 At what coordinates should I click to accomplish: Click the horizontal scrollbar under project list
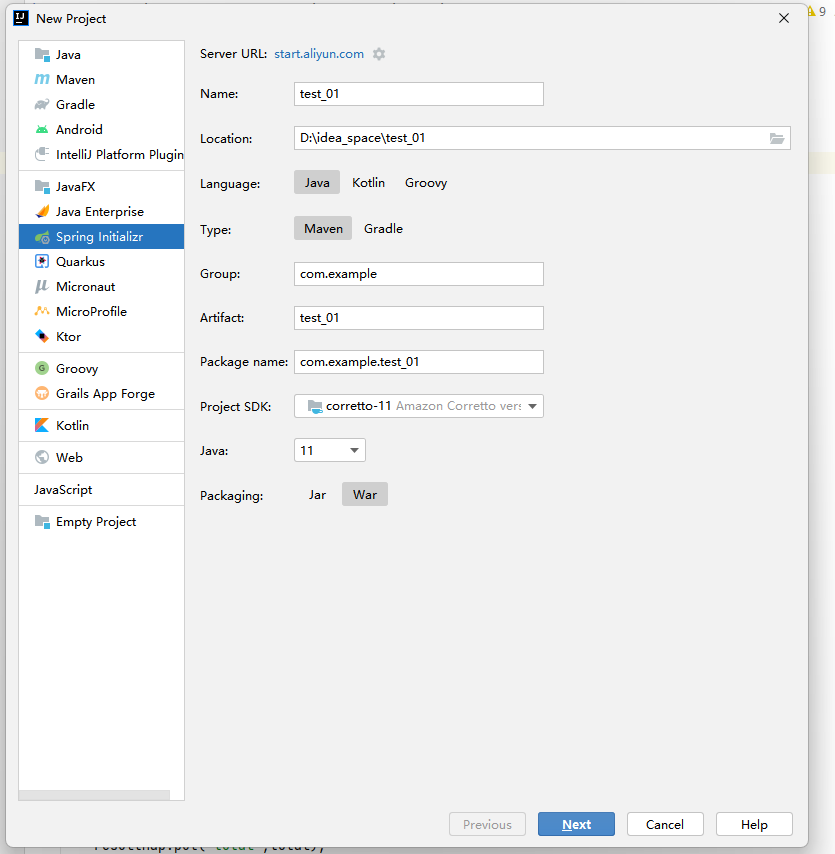(x=94, y=795)
